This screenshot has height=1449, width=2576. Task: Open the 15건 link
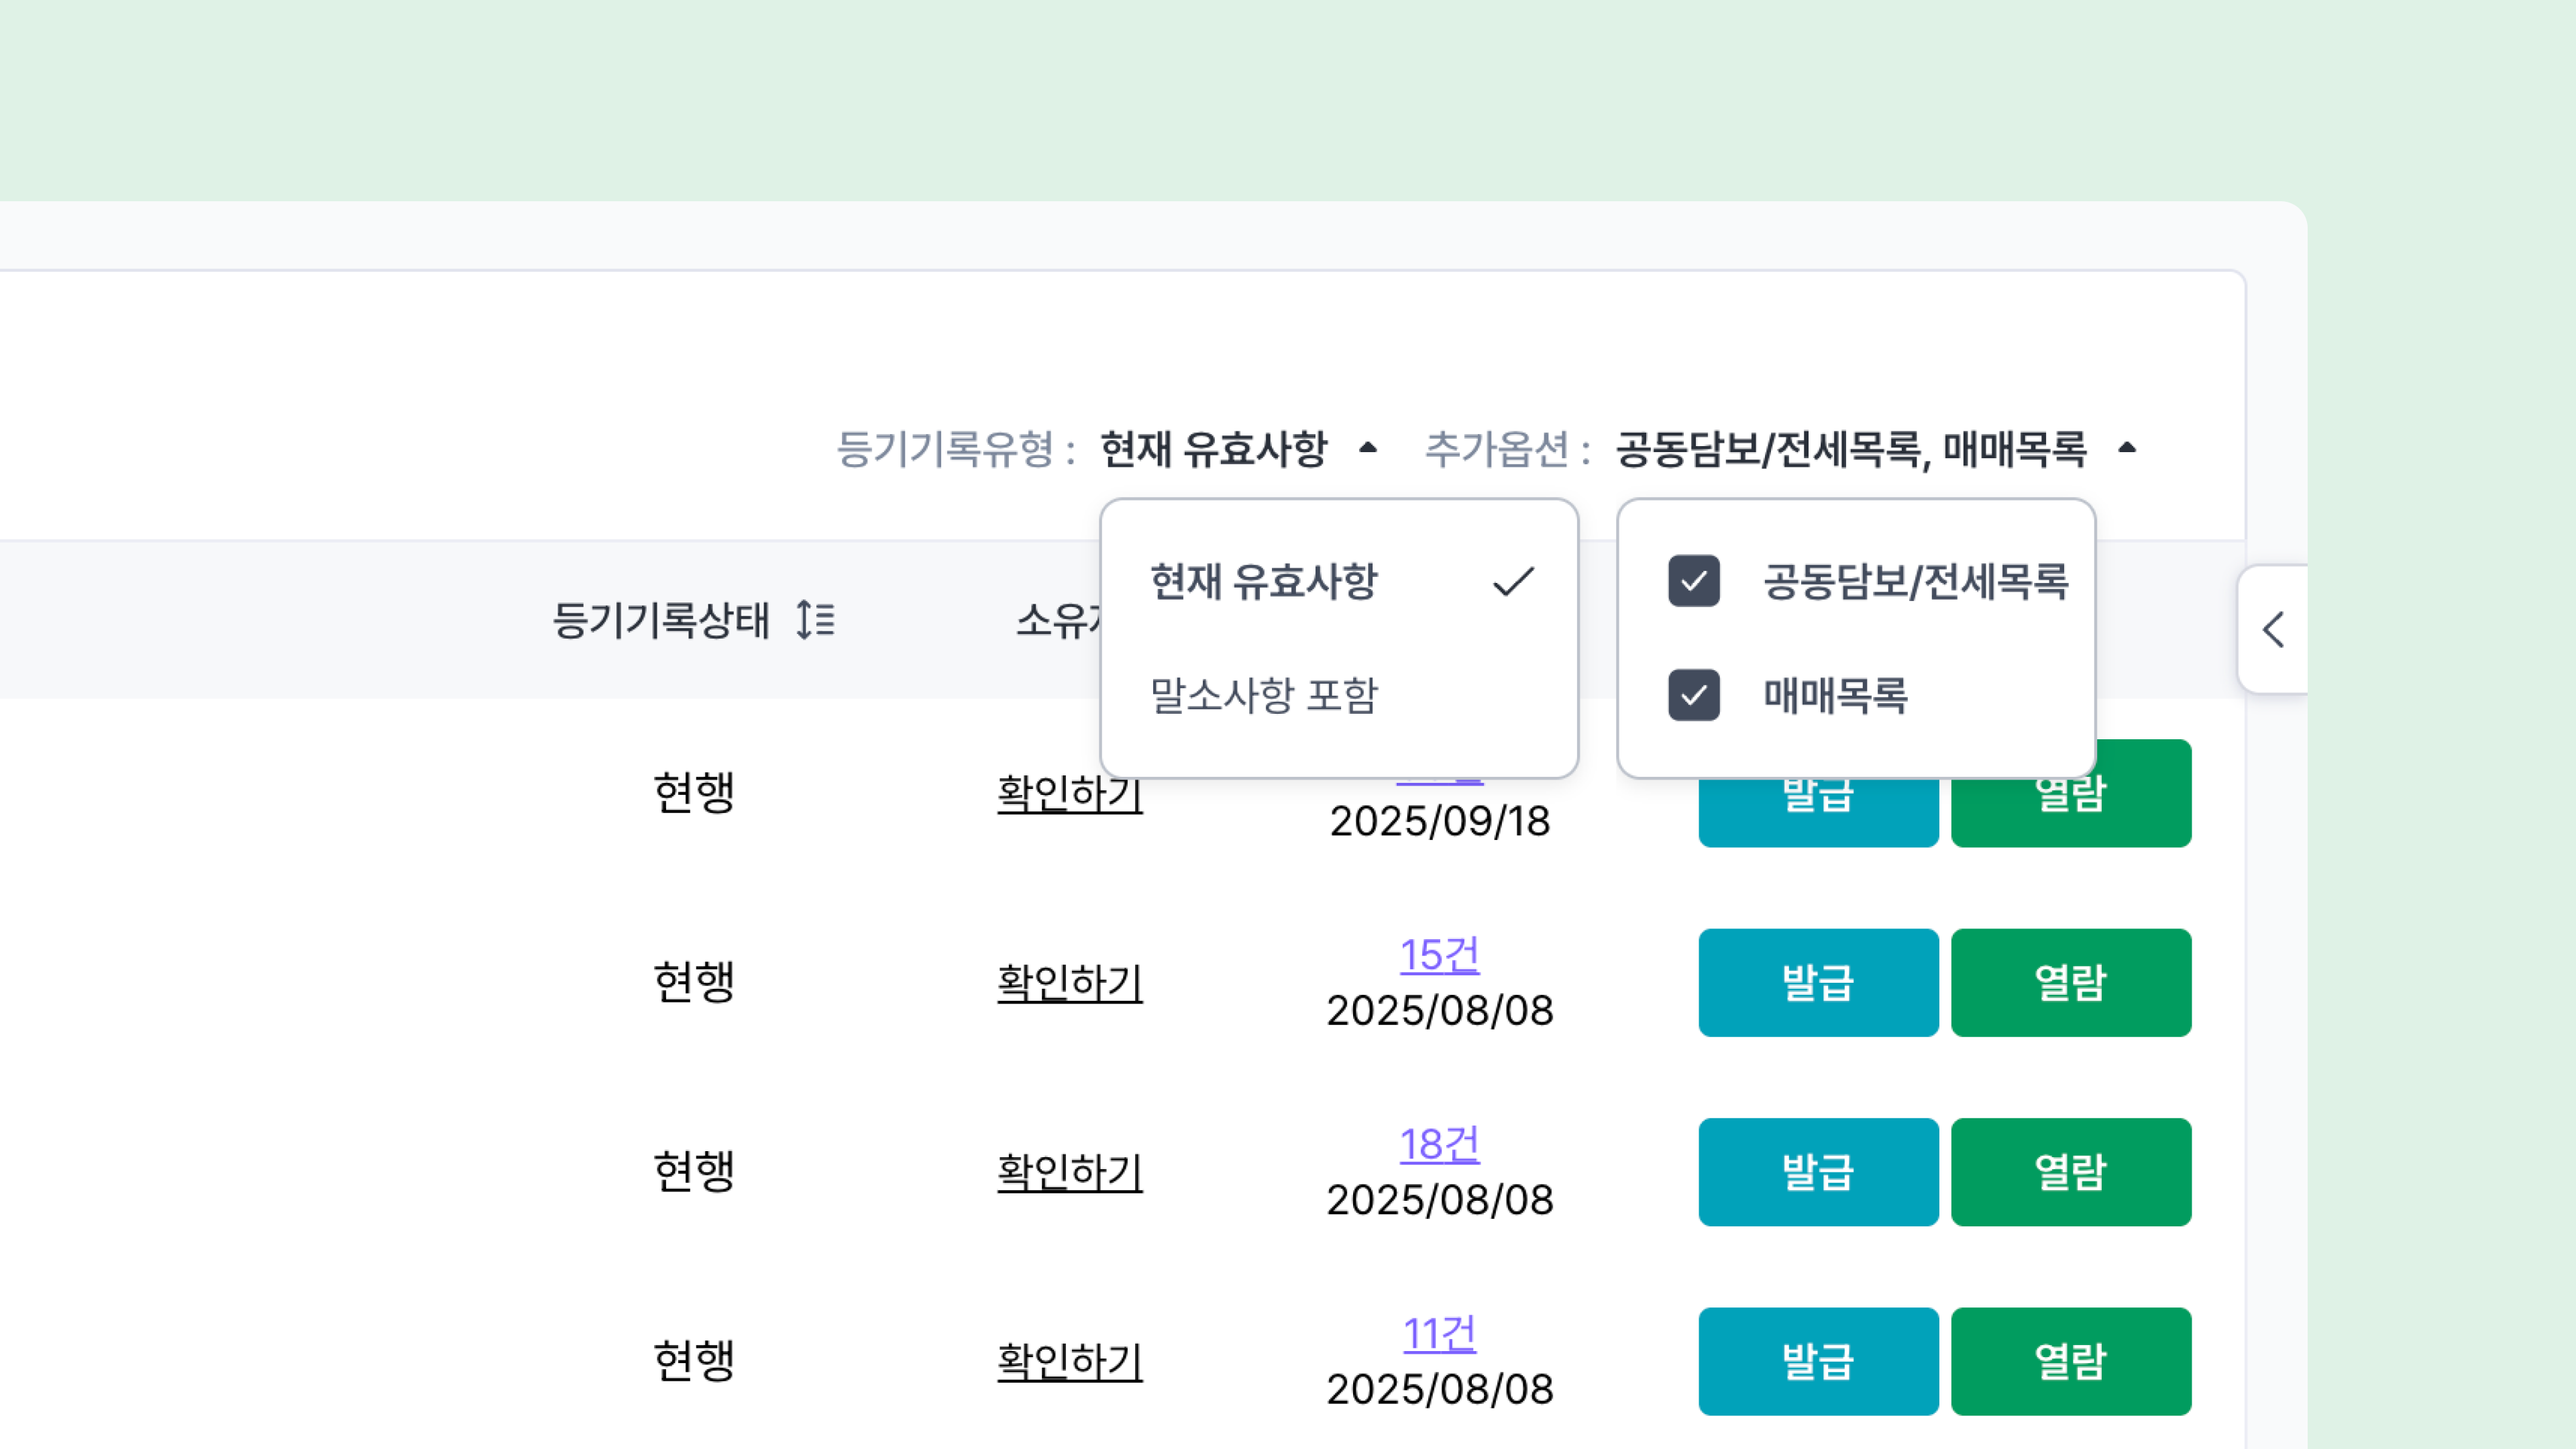coord(1439,955)
